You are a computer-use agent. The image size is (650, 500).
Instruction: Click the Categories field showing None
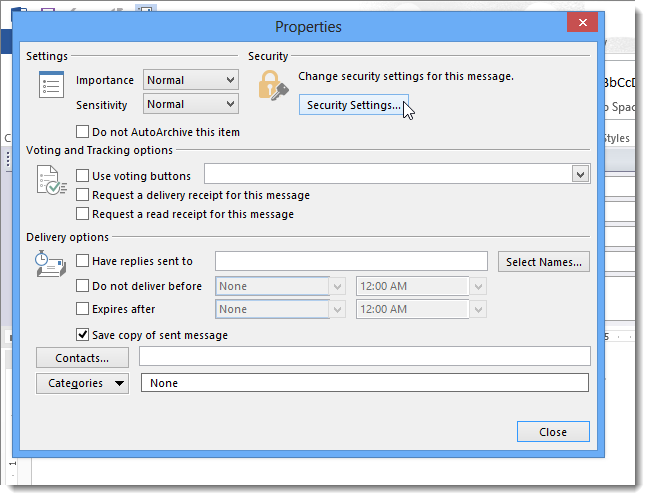point(365,383)
